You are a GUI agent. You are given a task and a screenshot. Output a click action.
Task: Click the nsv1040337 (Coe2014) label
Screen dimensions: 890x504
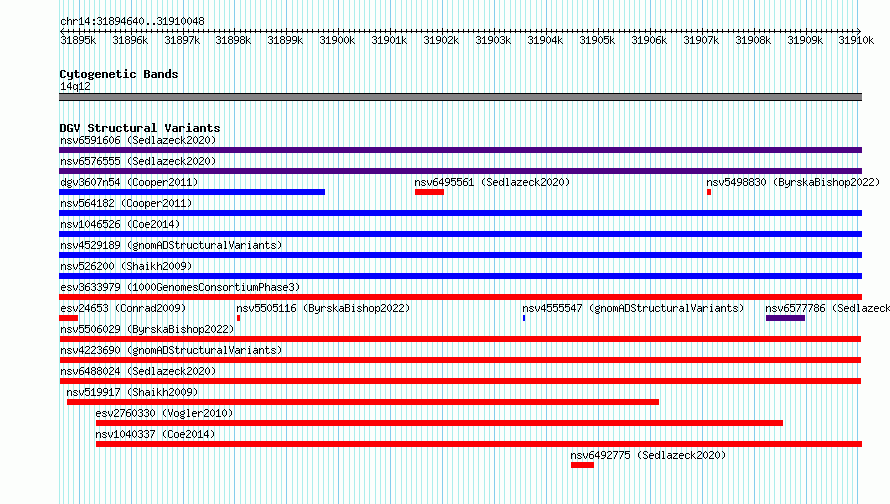[155, 434]
